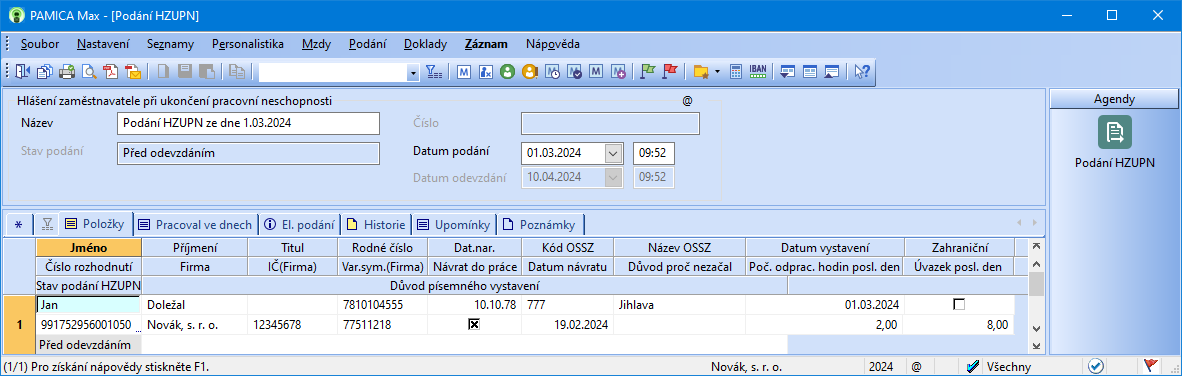Open Podání HZUPN agenda icon in side panel
Screen dimensions: 1182x376
click(1114, 133)
